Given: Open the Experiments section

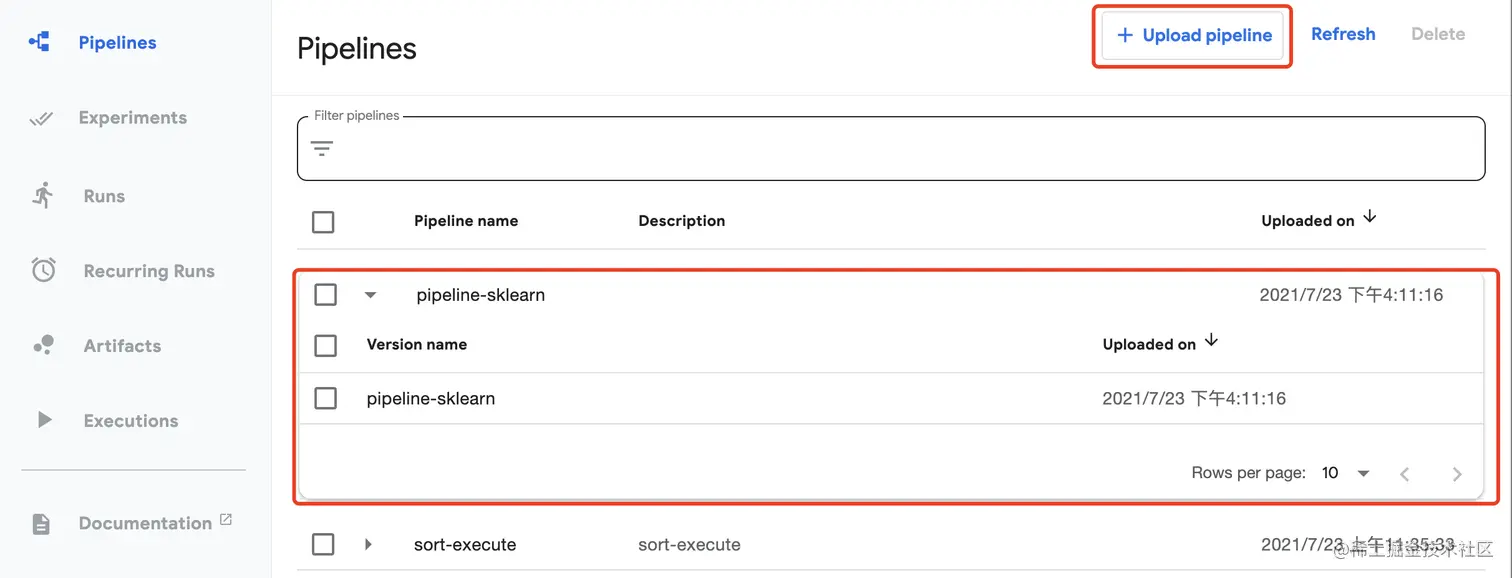Looking at the screenshot, I should tap(132, 118).
